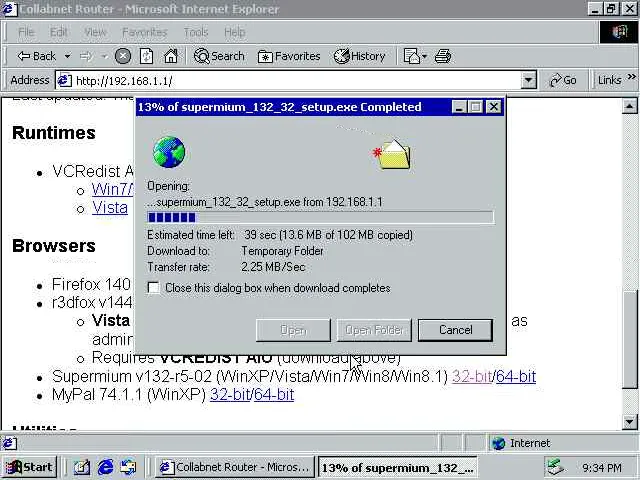Click the IE icon in the browser title bar
Viewport: 640px width, 480px height.
tap(9, 9)
